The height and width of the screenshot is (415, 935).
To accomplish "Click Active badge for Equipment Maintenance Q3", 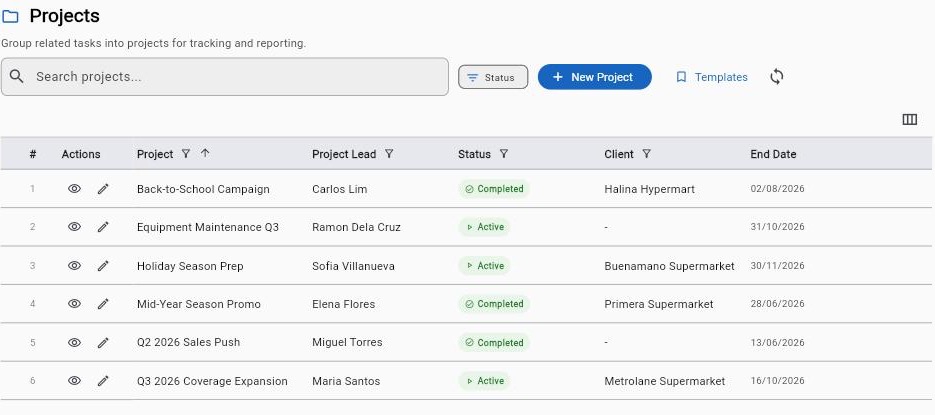I will point(484,227).
